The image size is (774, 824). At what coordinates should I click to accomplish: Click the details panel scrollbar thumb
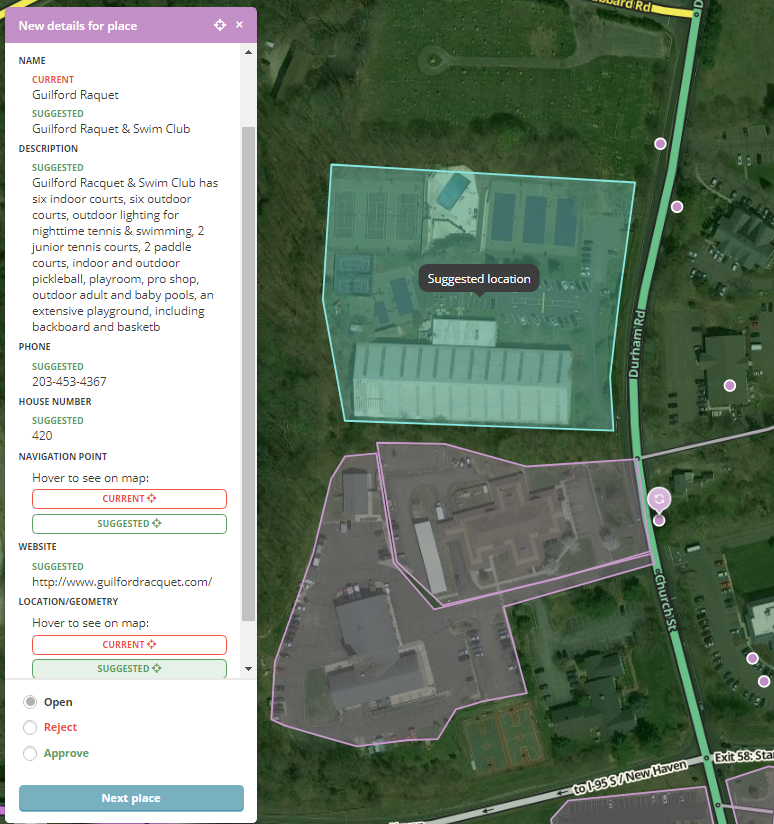coord(249,374)
